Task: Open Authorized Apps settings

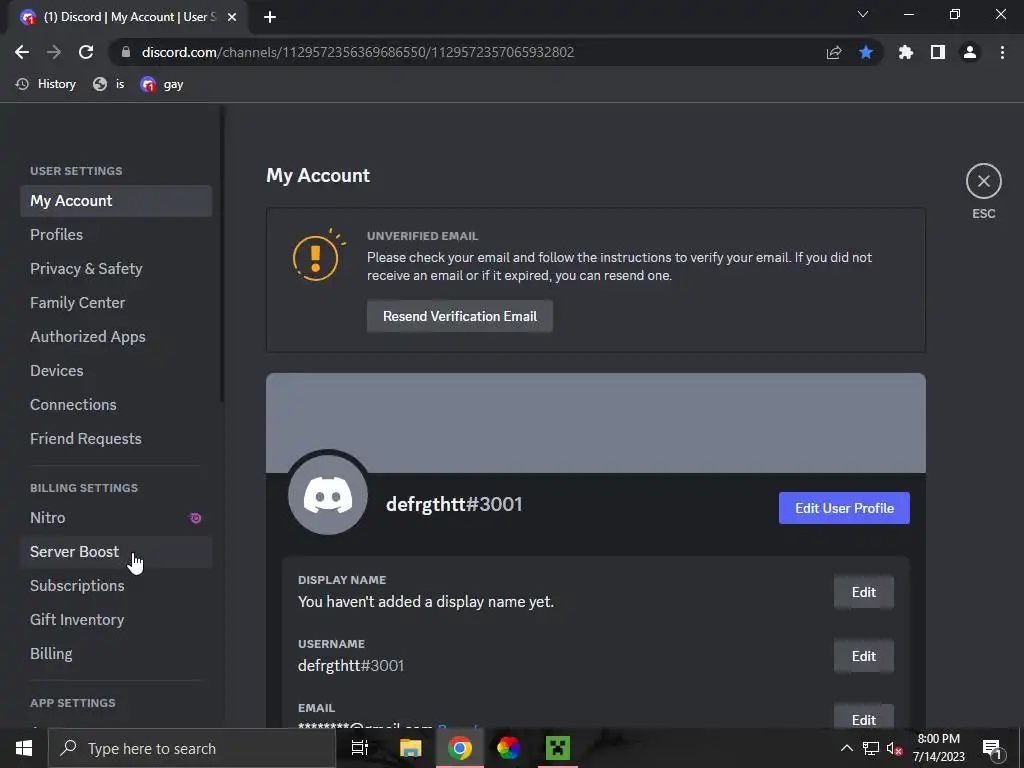Action: click(116, 336)
